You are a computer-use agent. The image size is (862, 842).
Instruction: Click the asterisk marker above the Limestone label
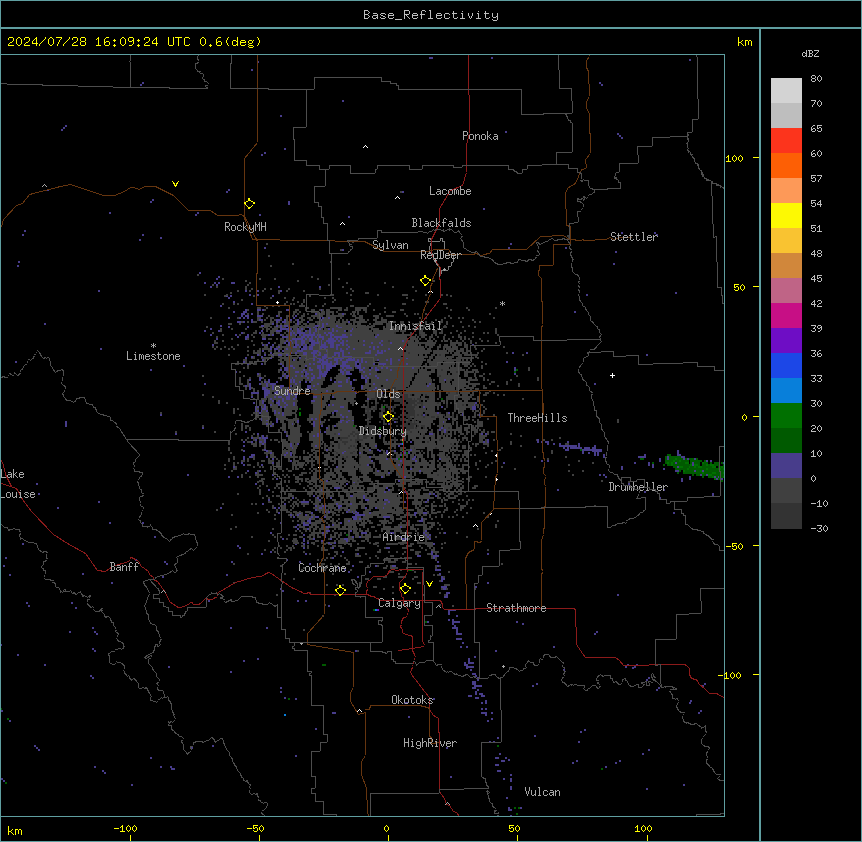[x=153, y=346]
